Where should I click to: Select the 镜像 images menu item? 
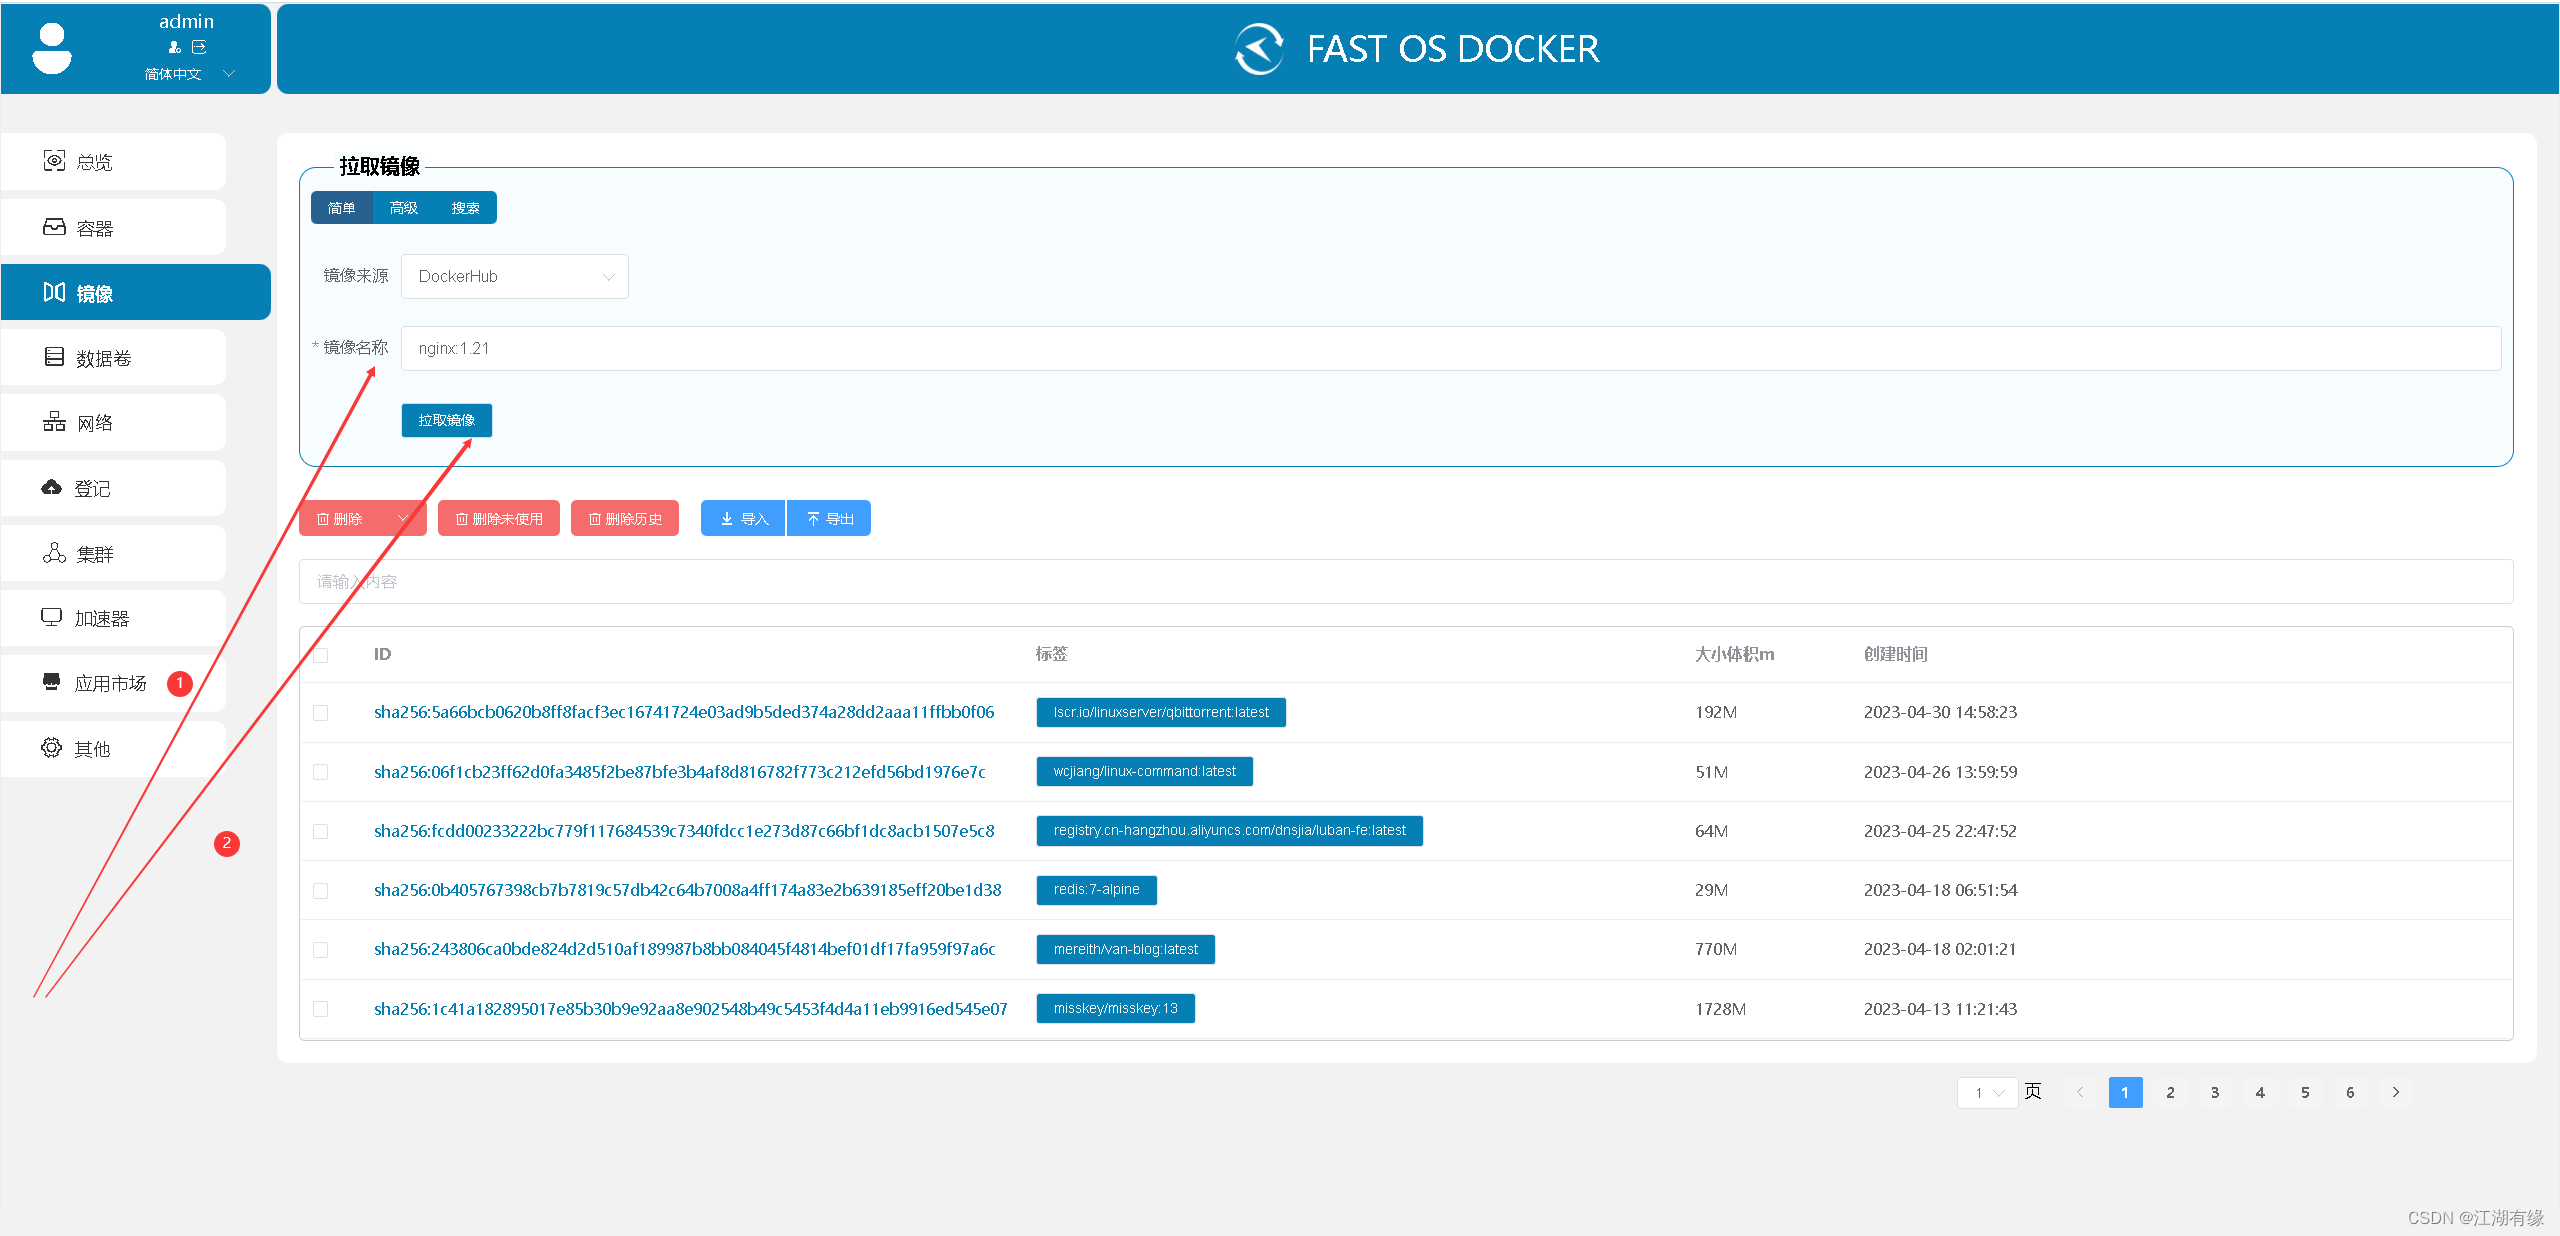(x=135, y=292)
